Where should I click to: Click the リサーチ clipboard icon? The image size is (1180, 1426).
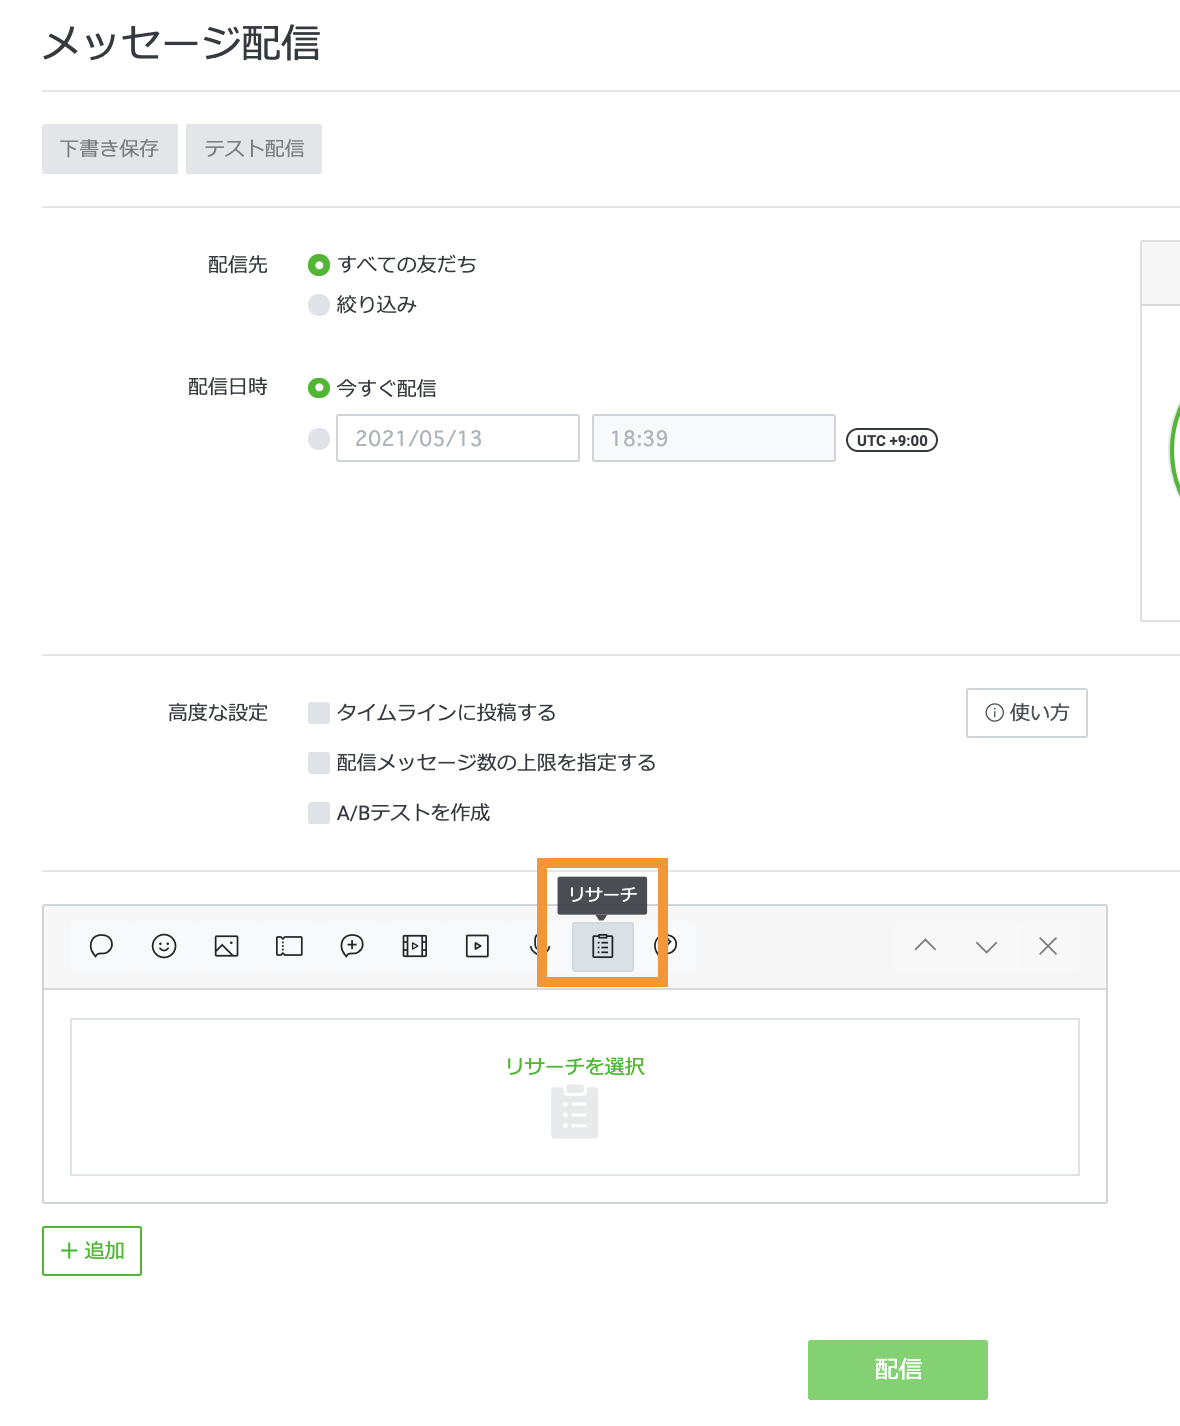(x=602, y=946)
